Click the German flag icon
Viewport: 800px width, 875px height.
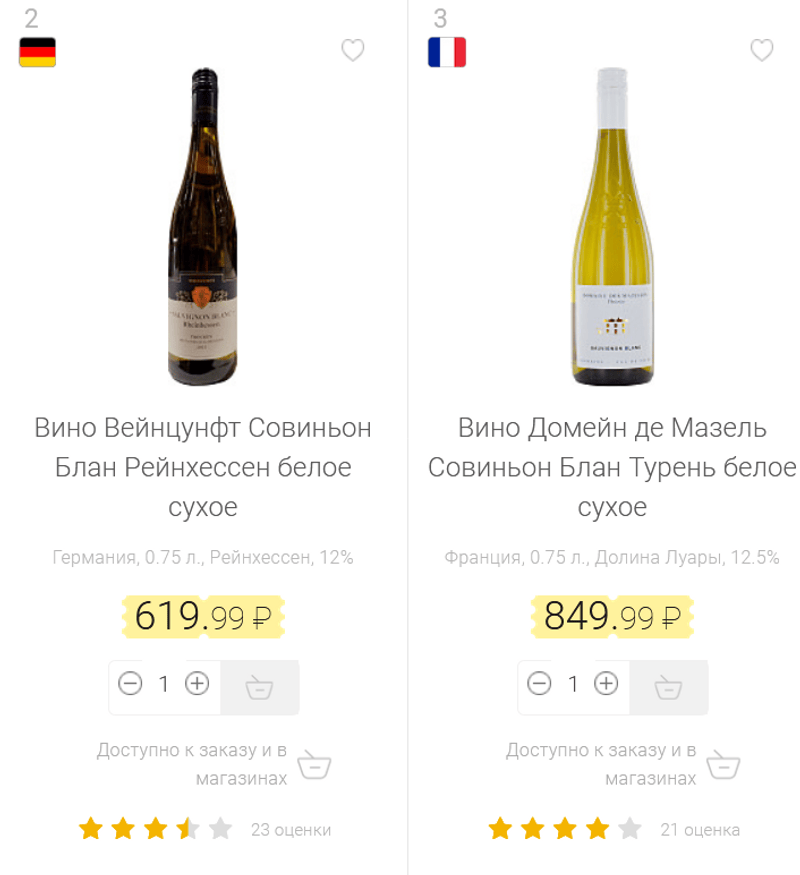pos(38,52)
